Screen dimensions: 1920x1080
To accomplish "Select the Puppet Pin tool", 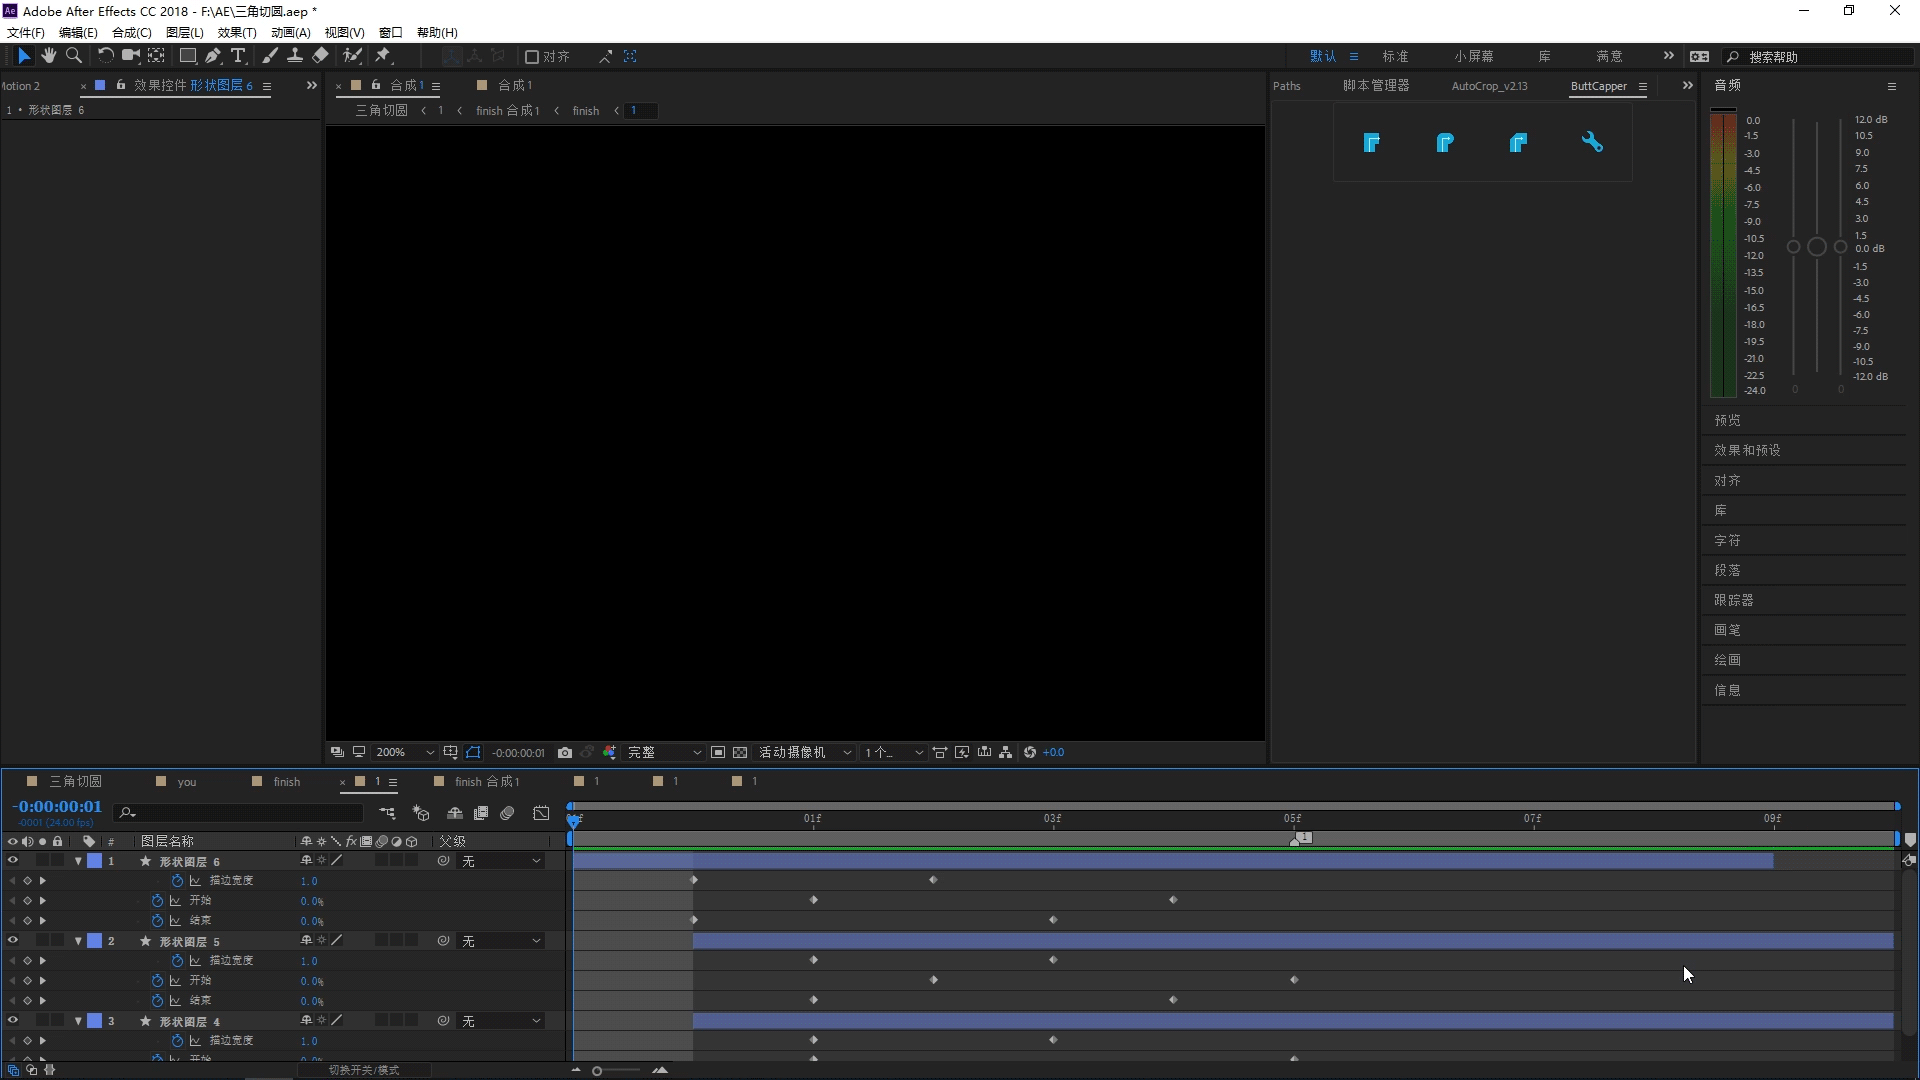I will click(383, 56).
